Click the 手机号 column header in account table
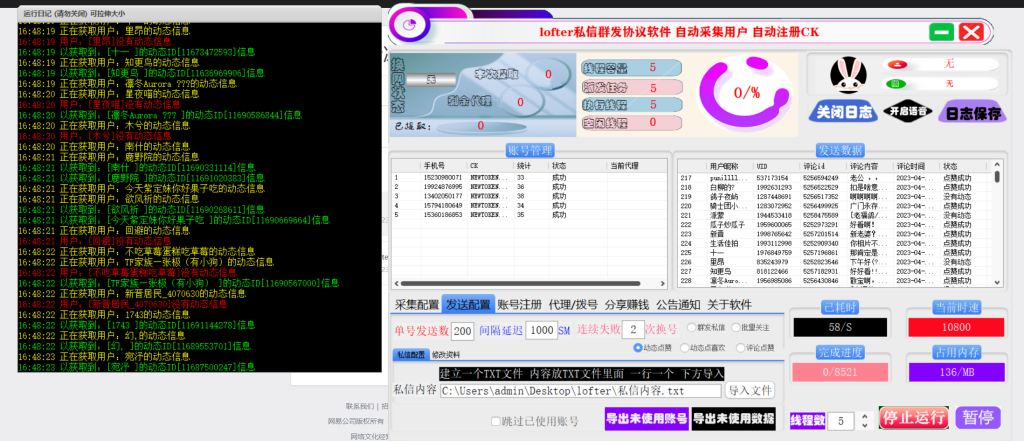This screenshot has height=441, width=1024. tap(434, 166)
